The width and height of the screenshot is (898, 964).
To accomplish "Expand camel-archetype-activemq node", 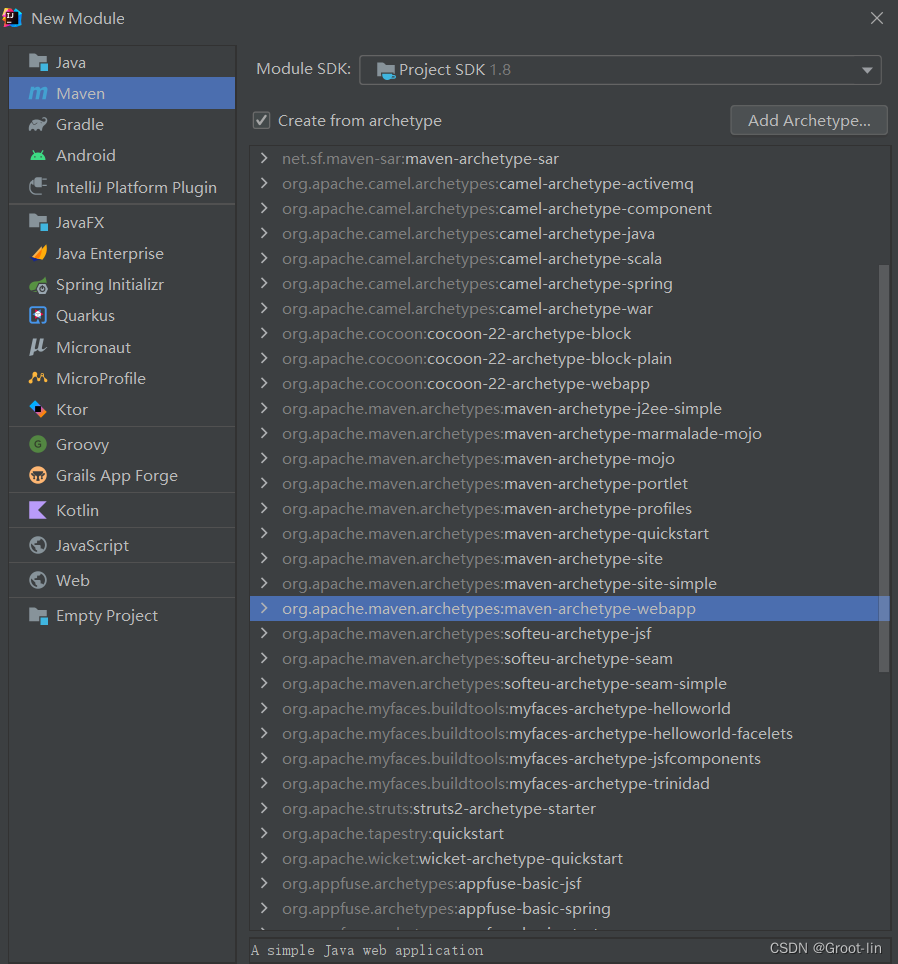I will pyautogui.click(x=264, y=184).
